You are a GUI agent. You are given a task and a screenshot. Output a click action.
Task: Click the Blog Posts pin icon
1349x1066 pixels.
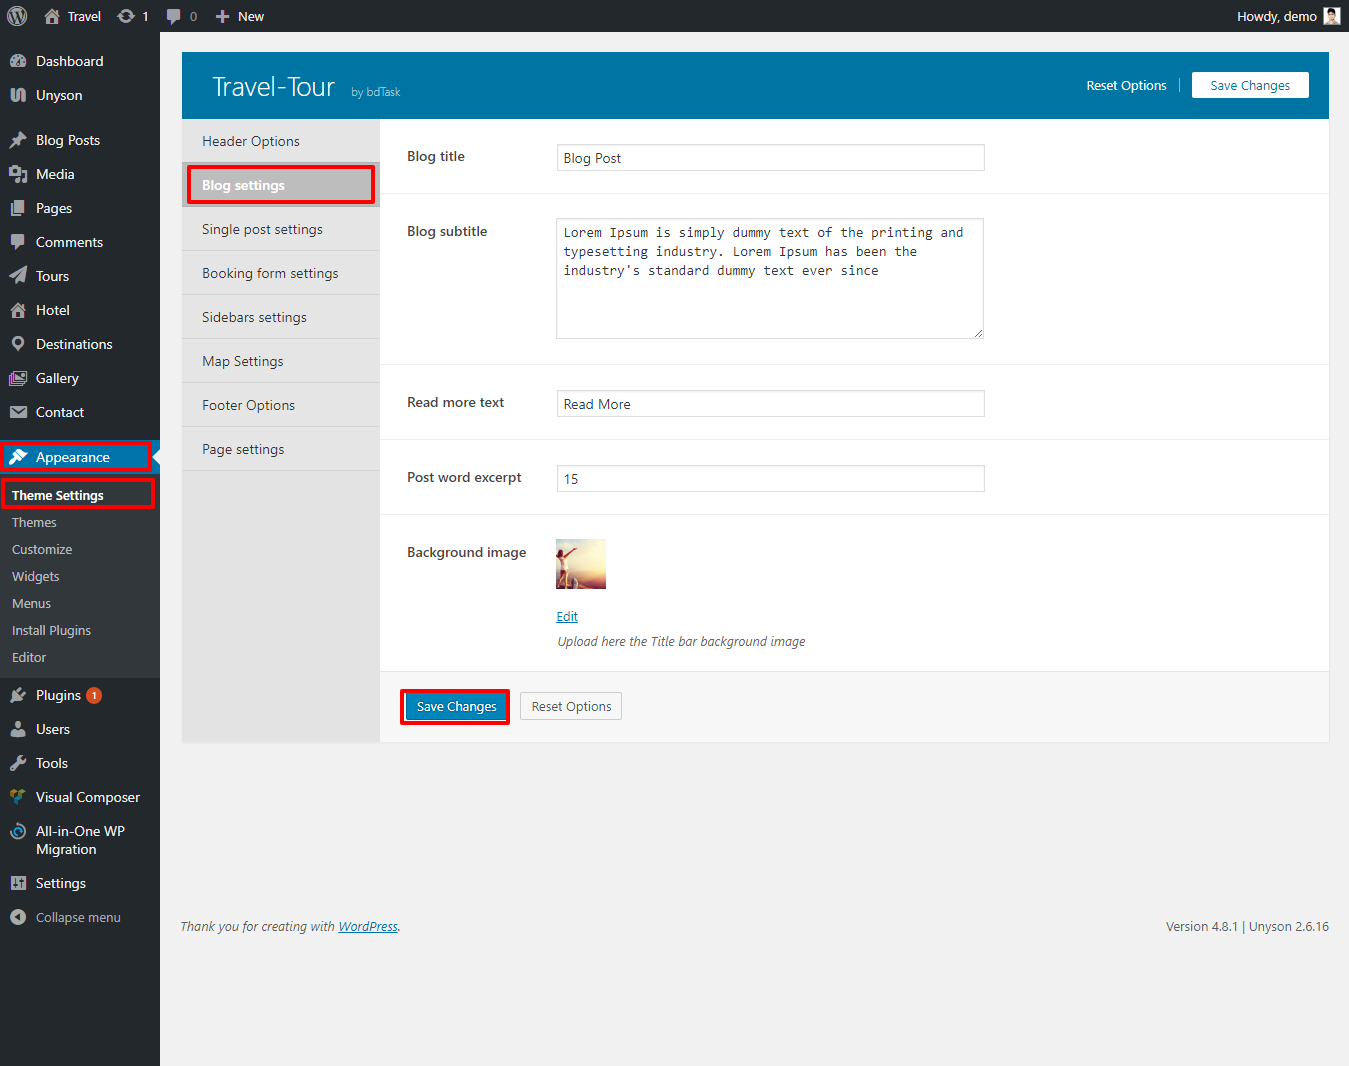click(x=18, y=140)
